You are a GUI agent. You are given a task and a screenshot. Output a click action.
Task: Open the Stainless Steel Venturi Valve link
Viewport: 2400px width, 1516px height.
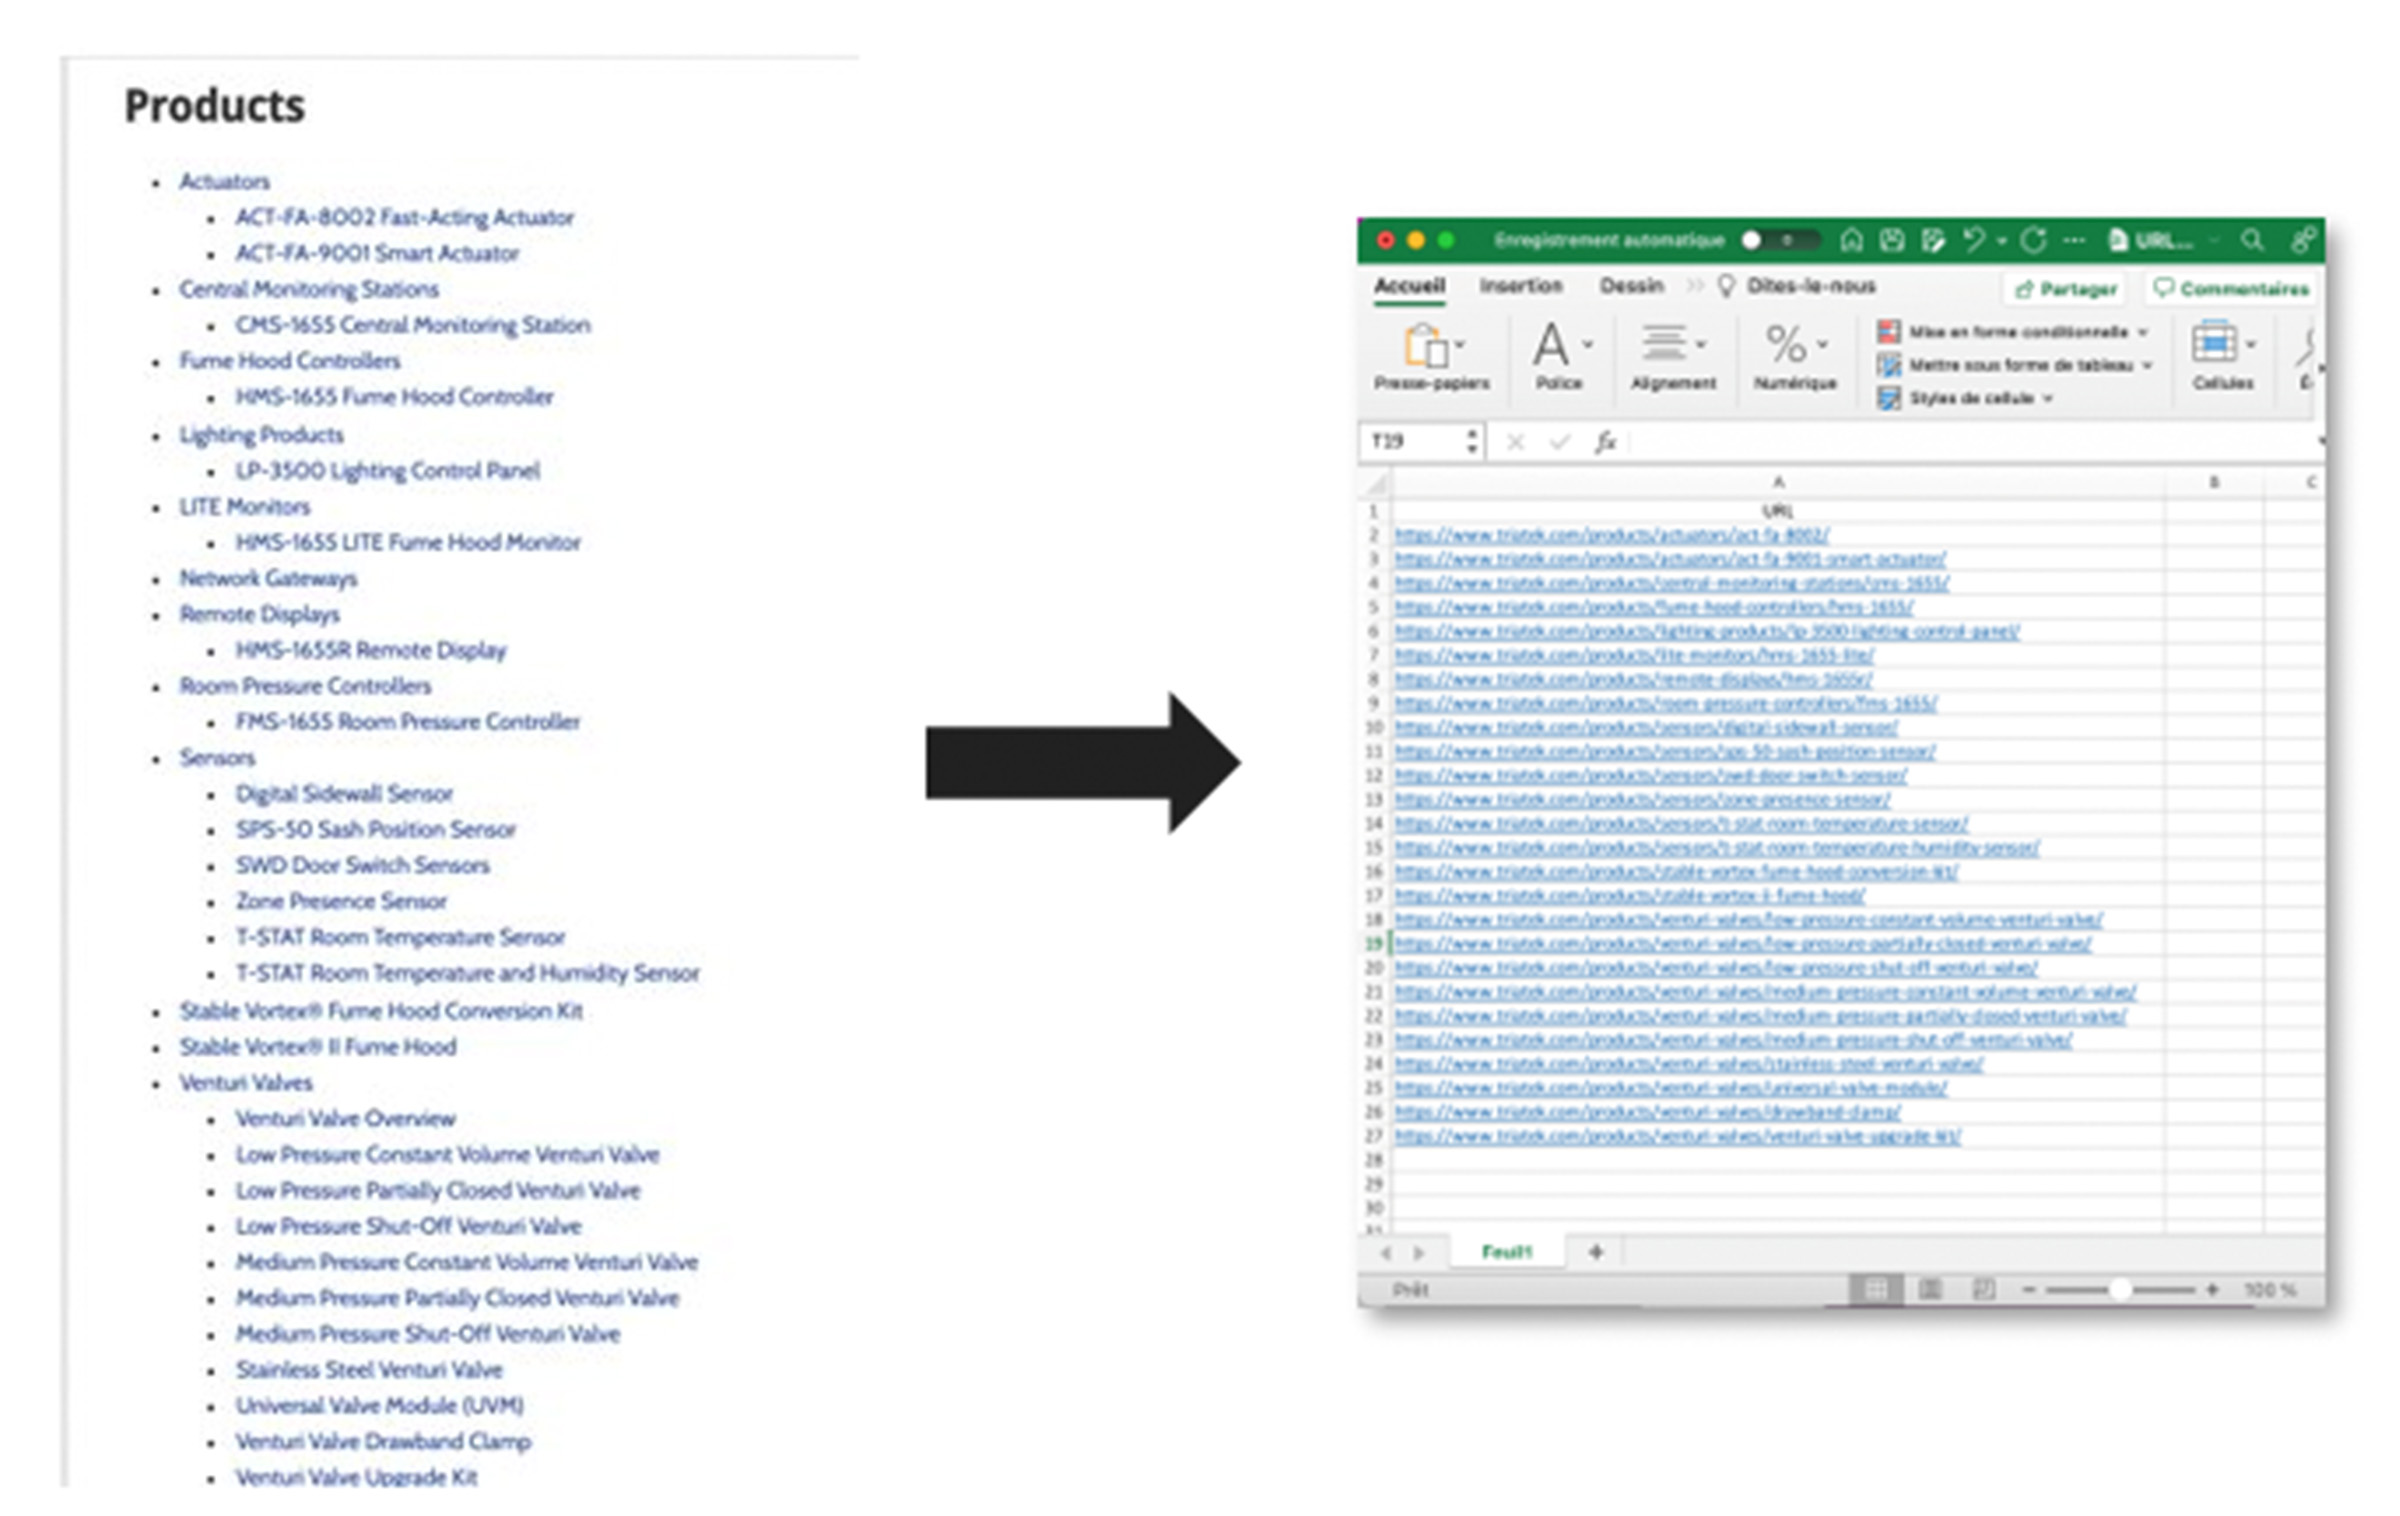coord(368,1369)
